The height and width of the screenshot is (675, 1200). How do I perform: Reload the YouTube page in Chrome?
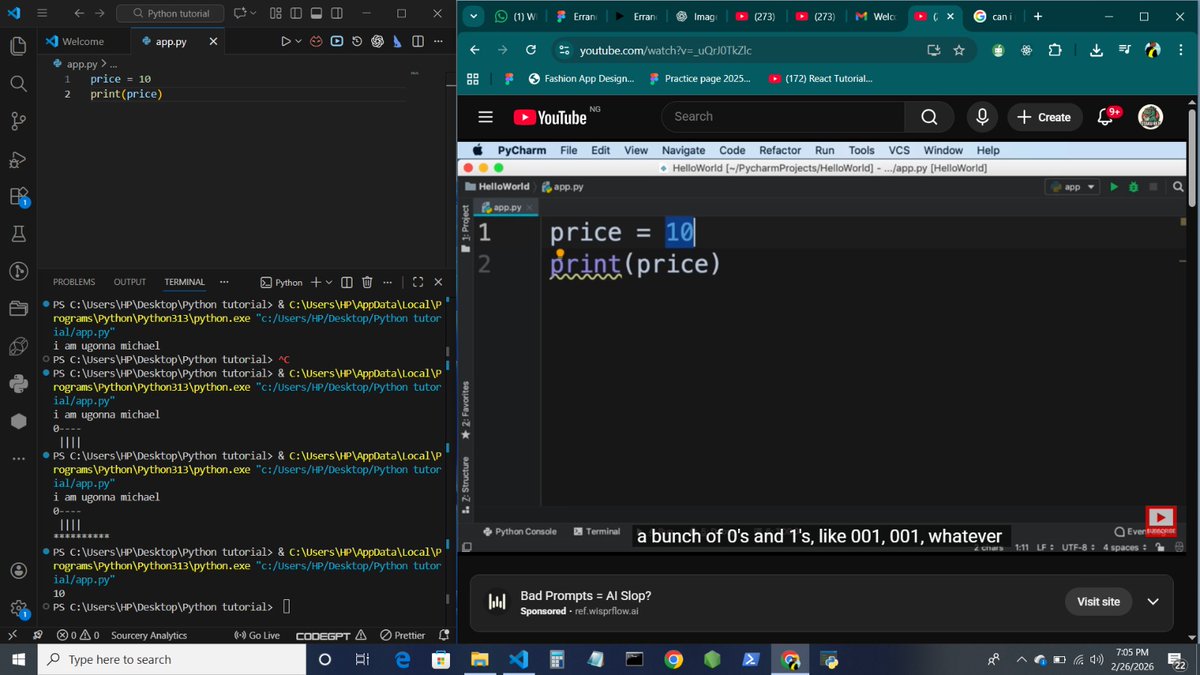pos(531,50)
